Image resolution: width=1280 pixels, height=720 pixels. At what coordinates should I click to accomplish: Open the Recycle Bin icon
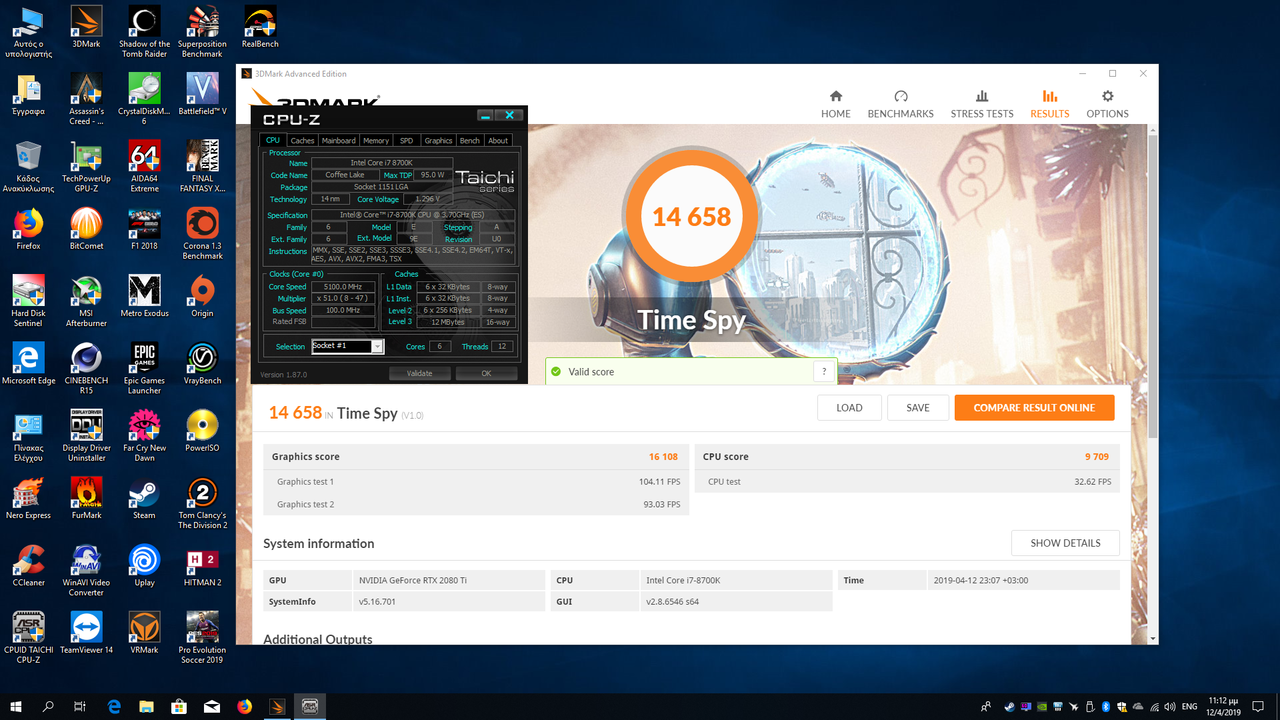(28, 166)
